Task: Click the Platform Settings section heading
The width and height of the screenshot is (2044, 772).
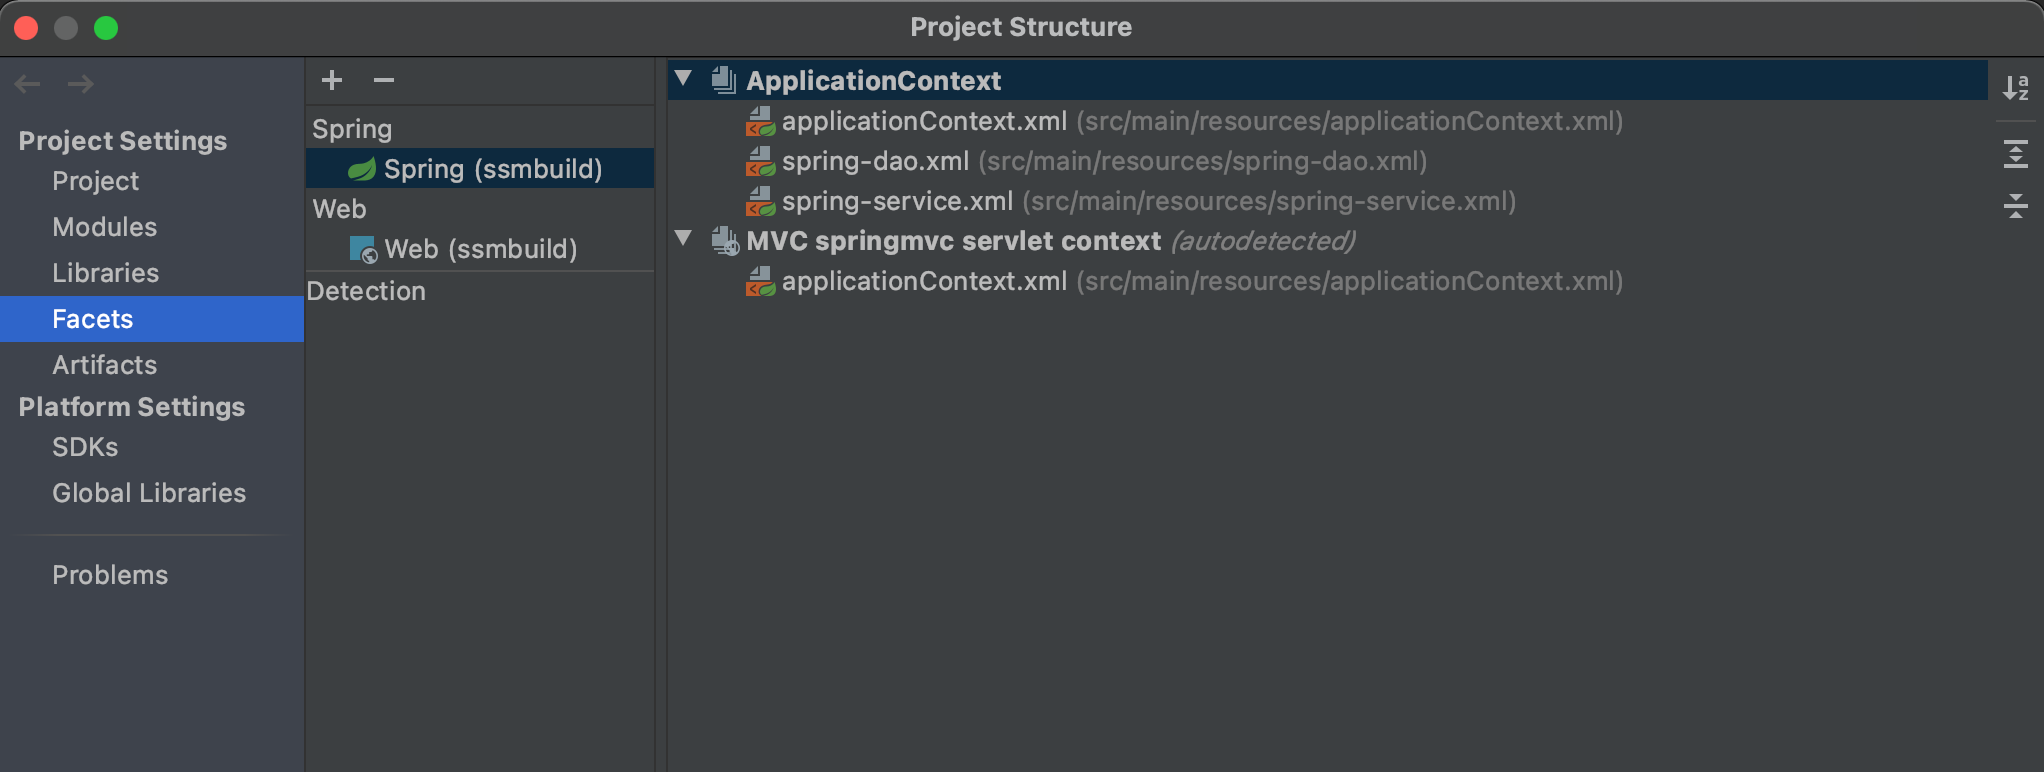Action: click(x=132, y=407)
